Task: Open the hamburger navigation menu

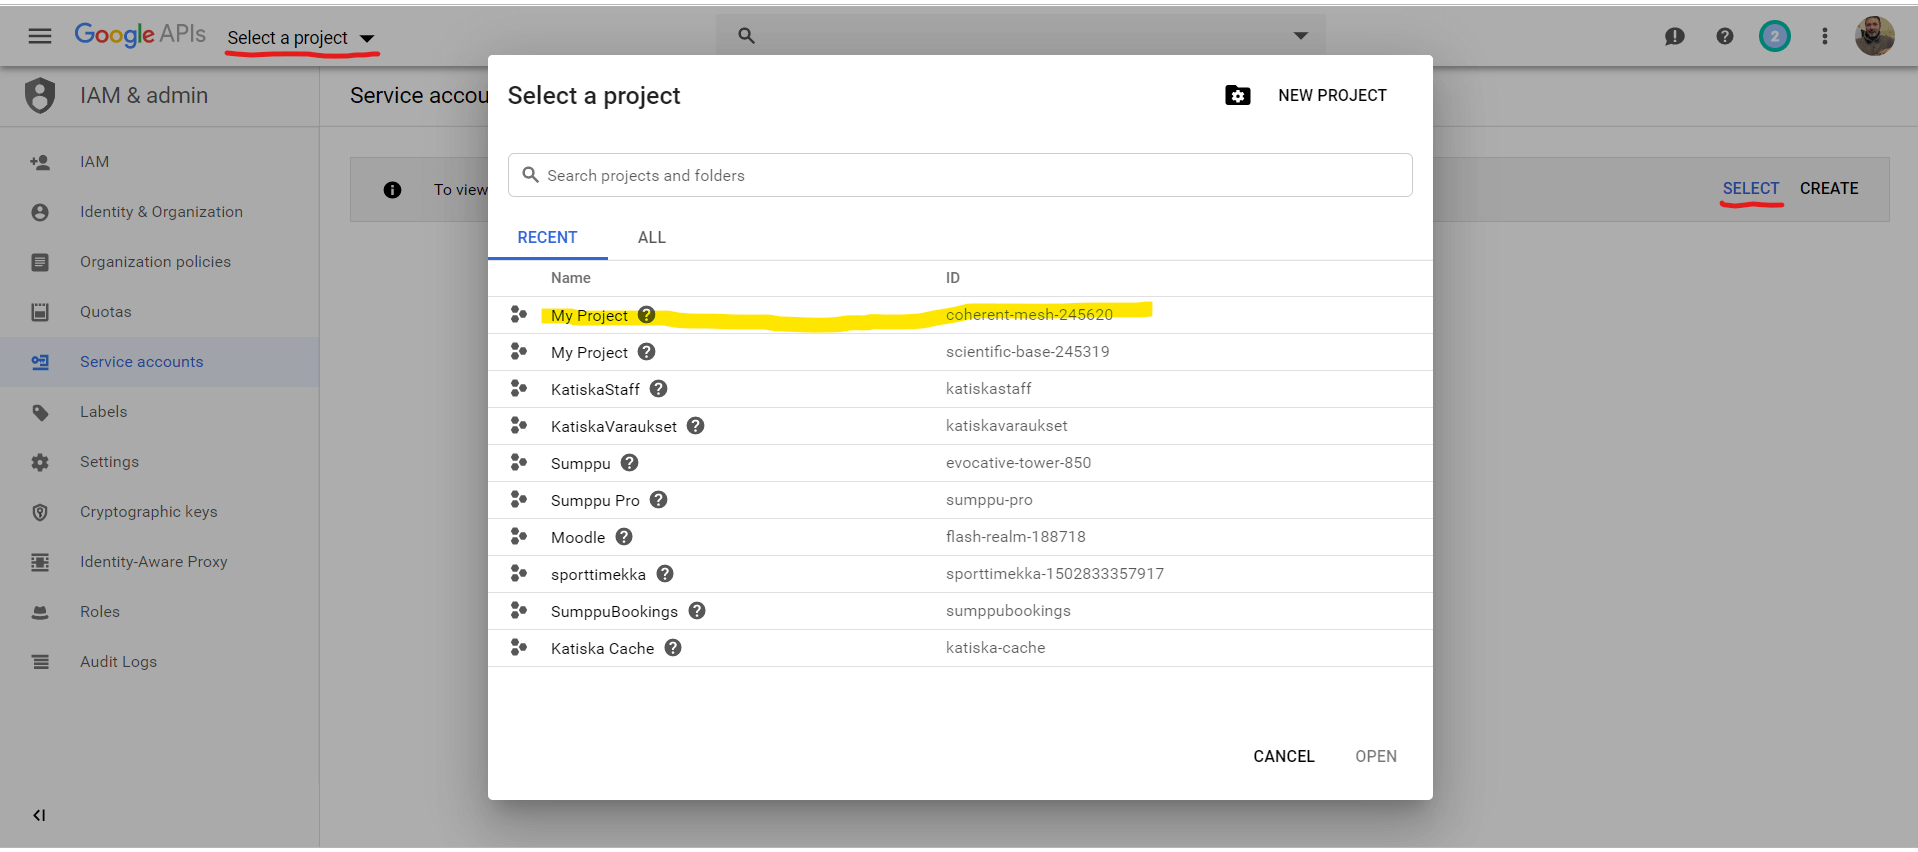Action: [40, 36]
